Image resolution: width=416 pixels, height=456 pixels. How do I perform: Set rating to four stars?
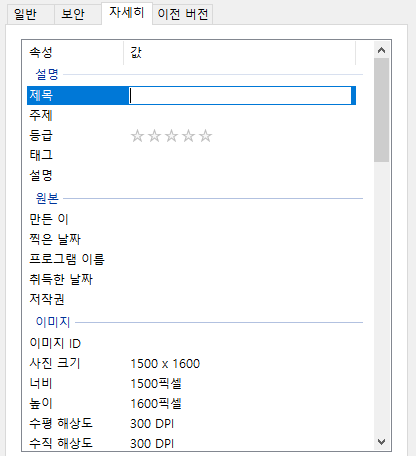tap(188, 136)
